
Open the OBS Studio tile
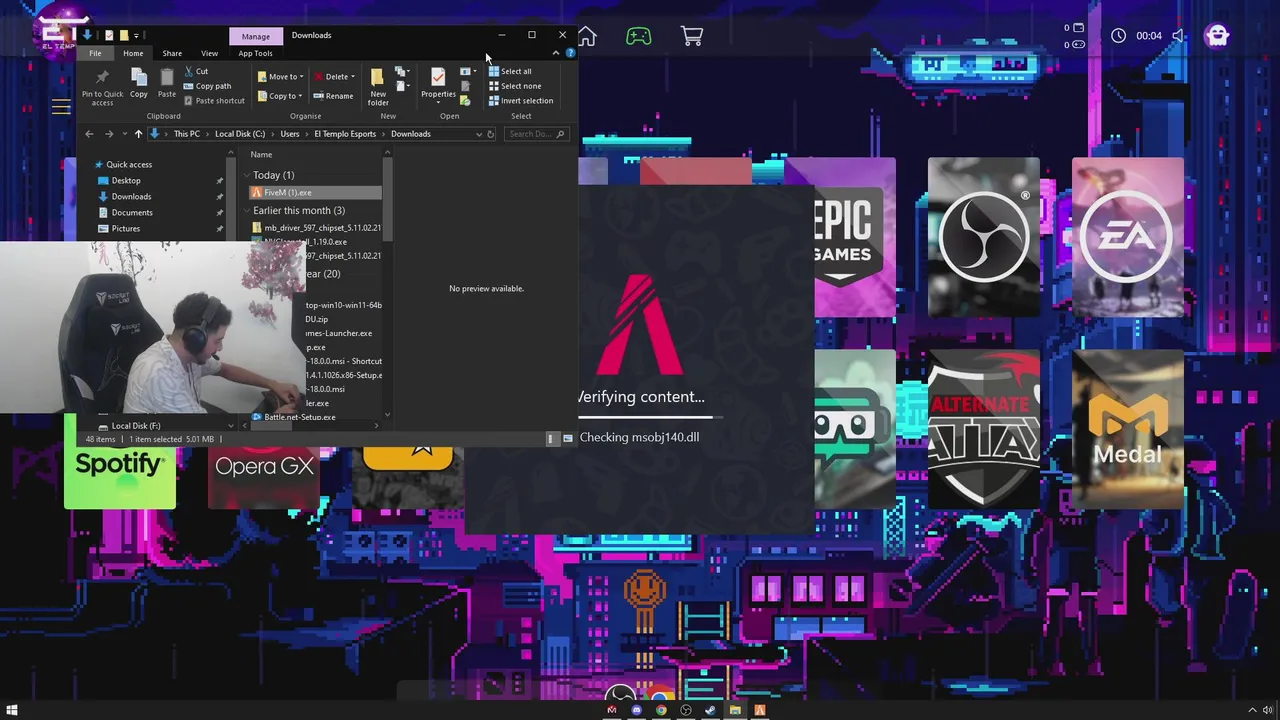pos(983,237)
